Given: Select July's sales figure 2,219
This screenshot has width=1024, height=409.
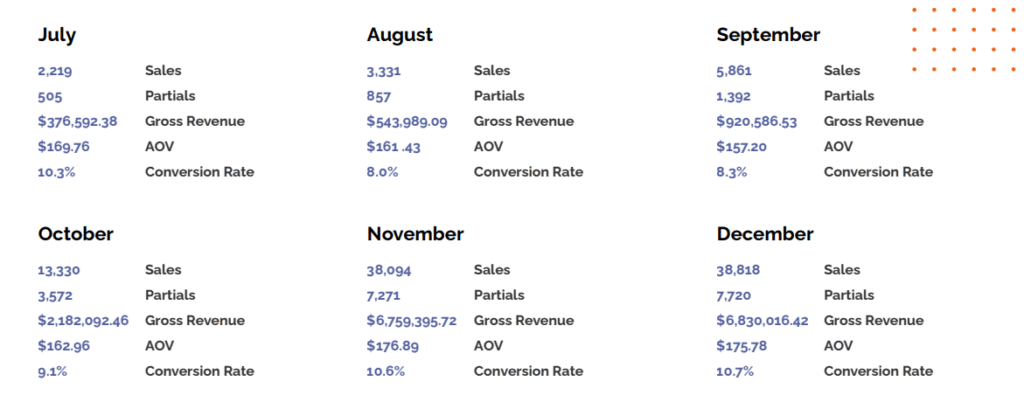Looking at the screenshot, I should 55,71.
